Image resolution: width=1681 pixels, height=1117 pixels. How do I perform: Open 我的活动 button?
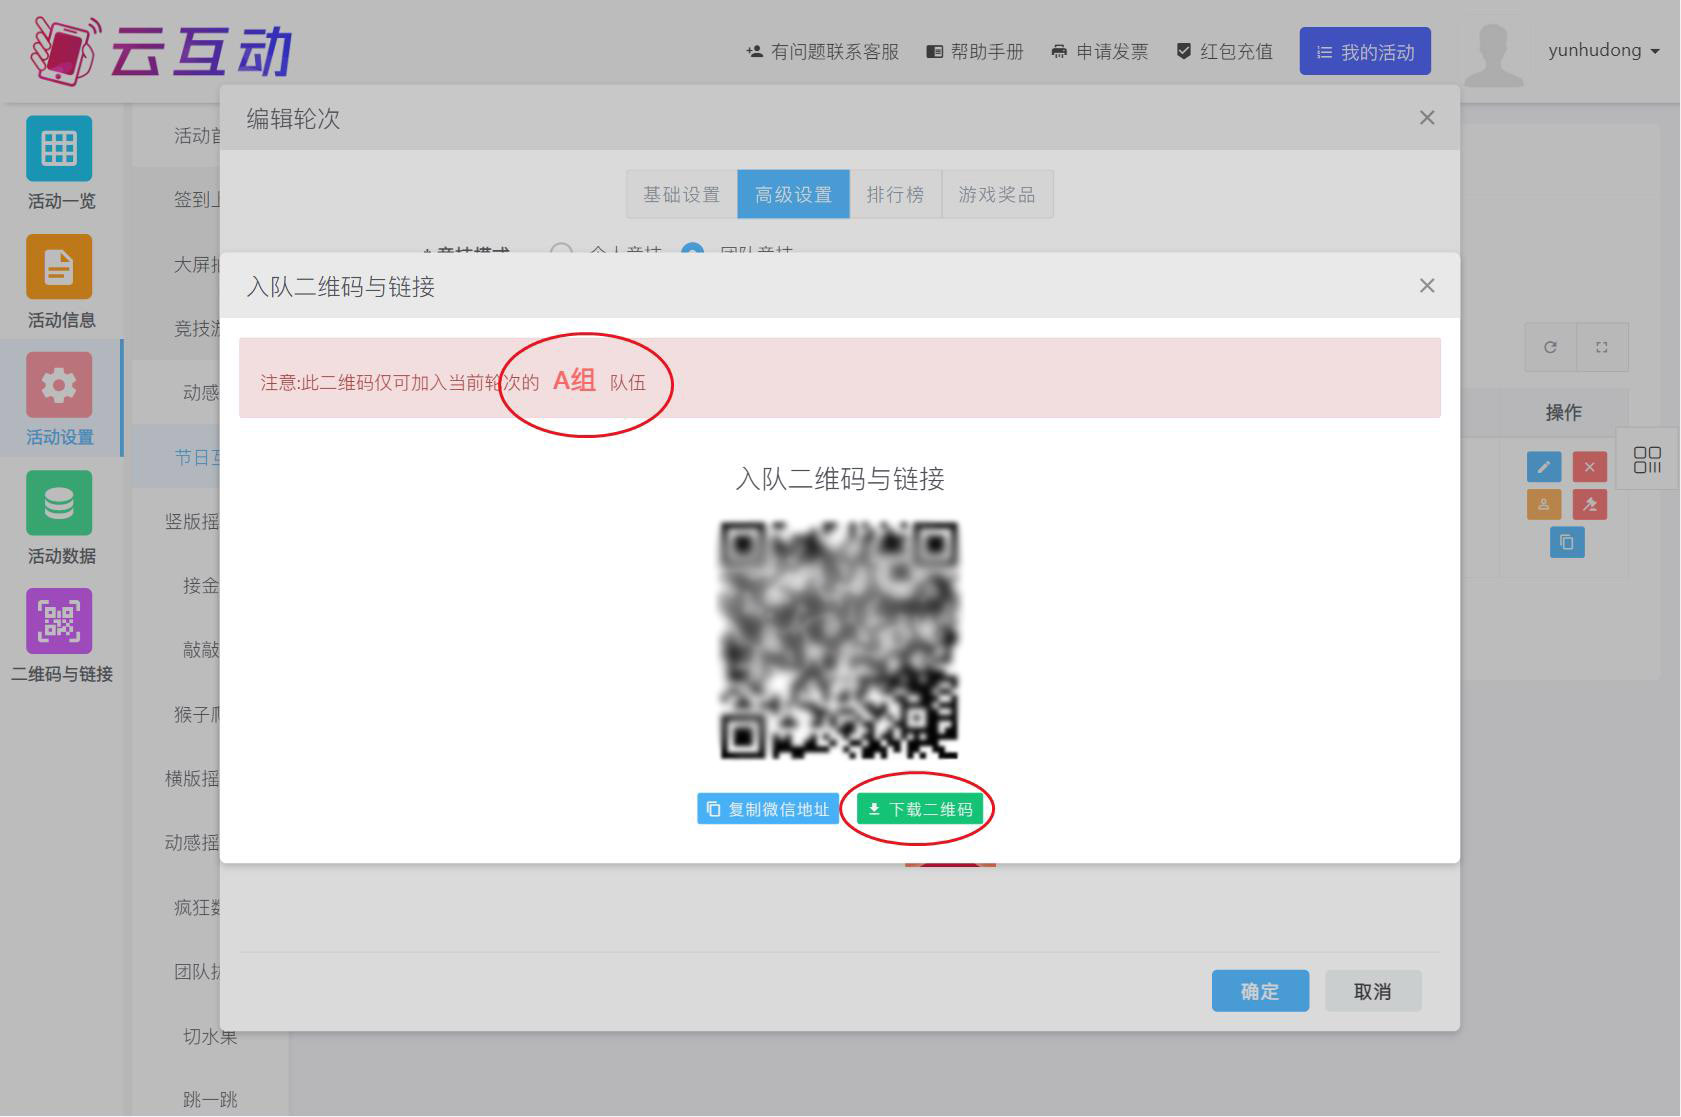point(1365,51)
